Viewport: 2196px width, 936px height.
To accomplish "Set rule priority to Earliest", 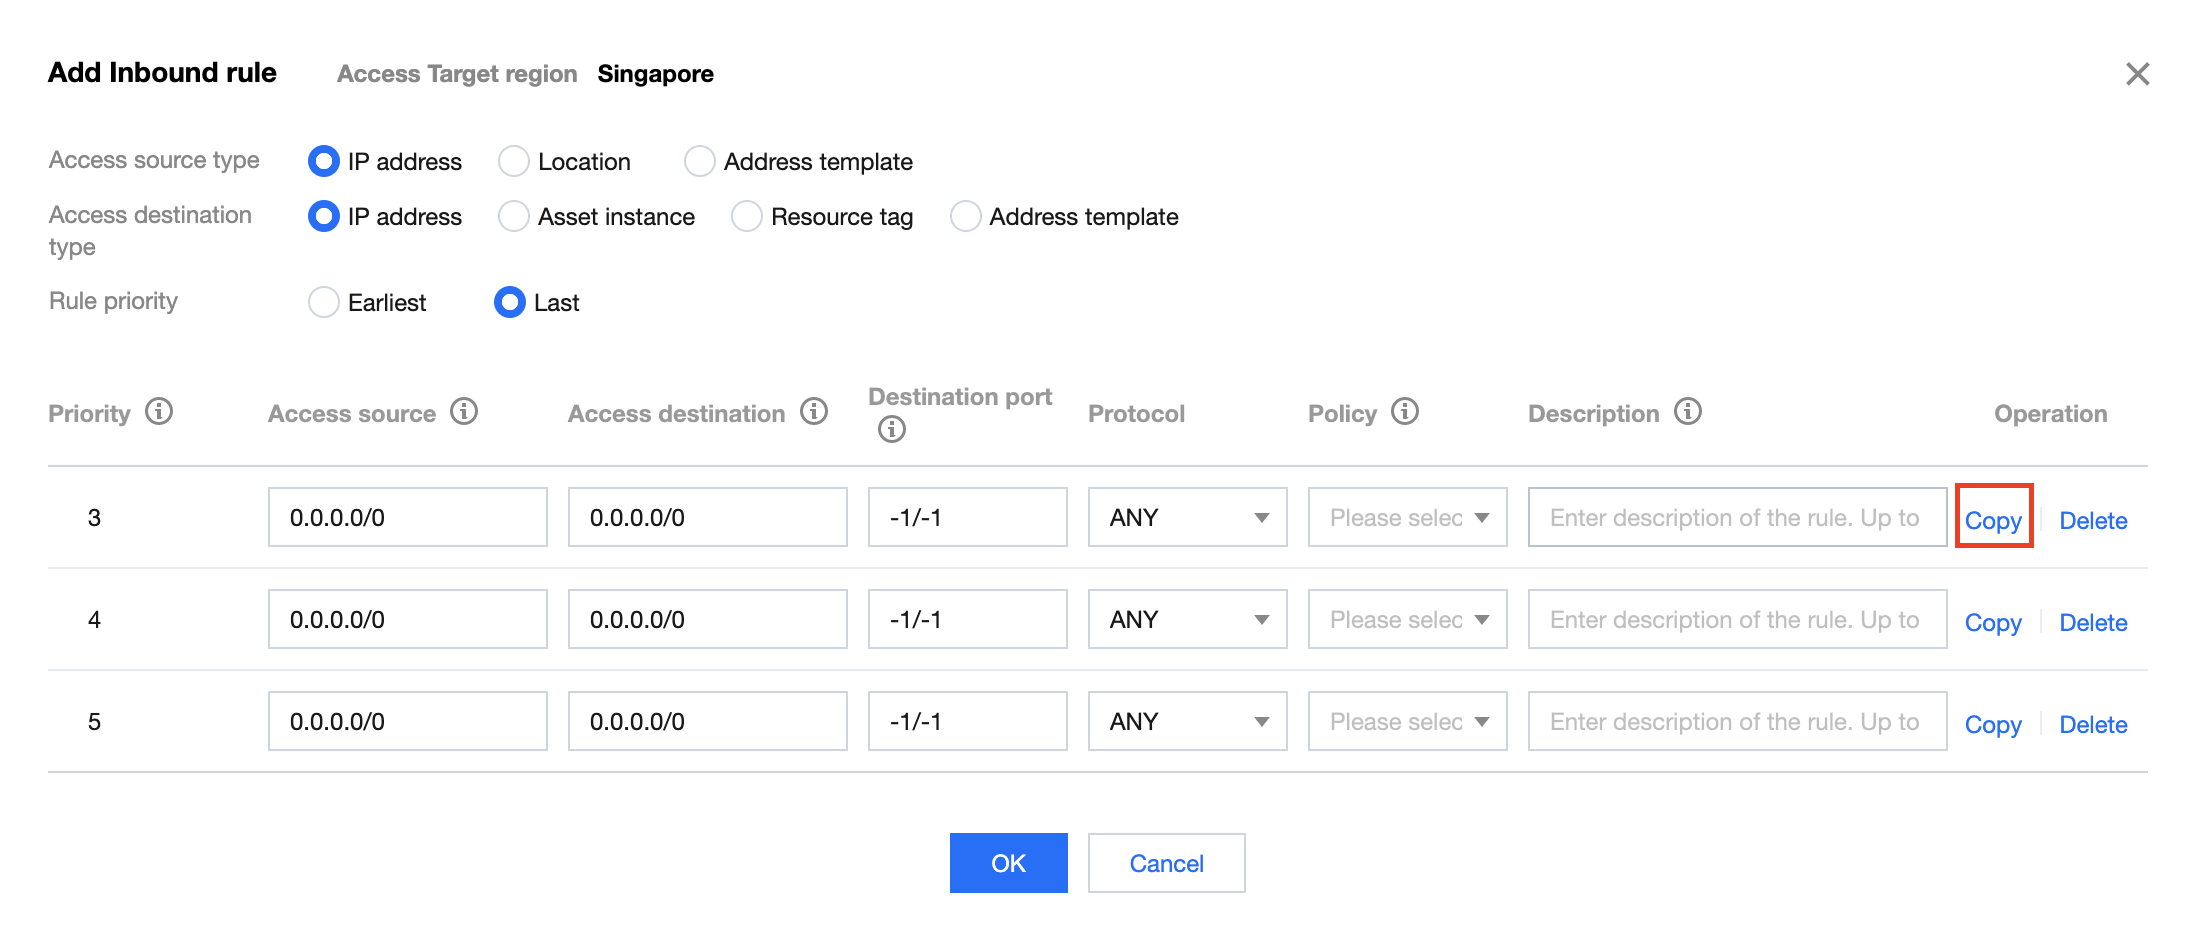I will pyautogui.click(x=324, y=302).
